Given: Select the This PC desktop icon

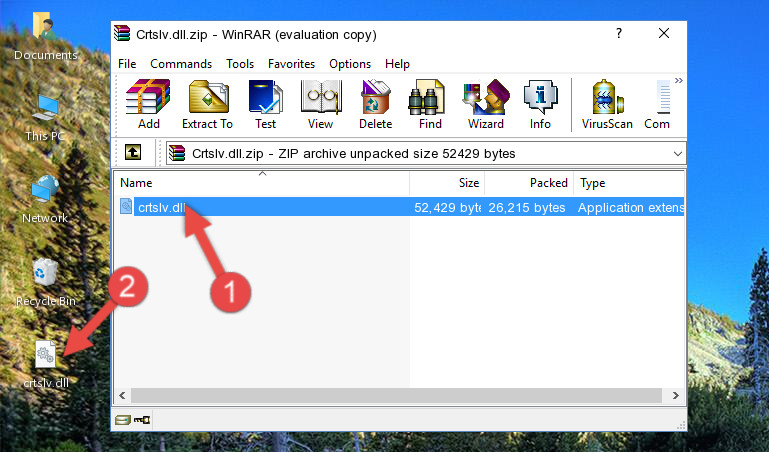Looking at the screenshot, I should [45, 117].
